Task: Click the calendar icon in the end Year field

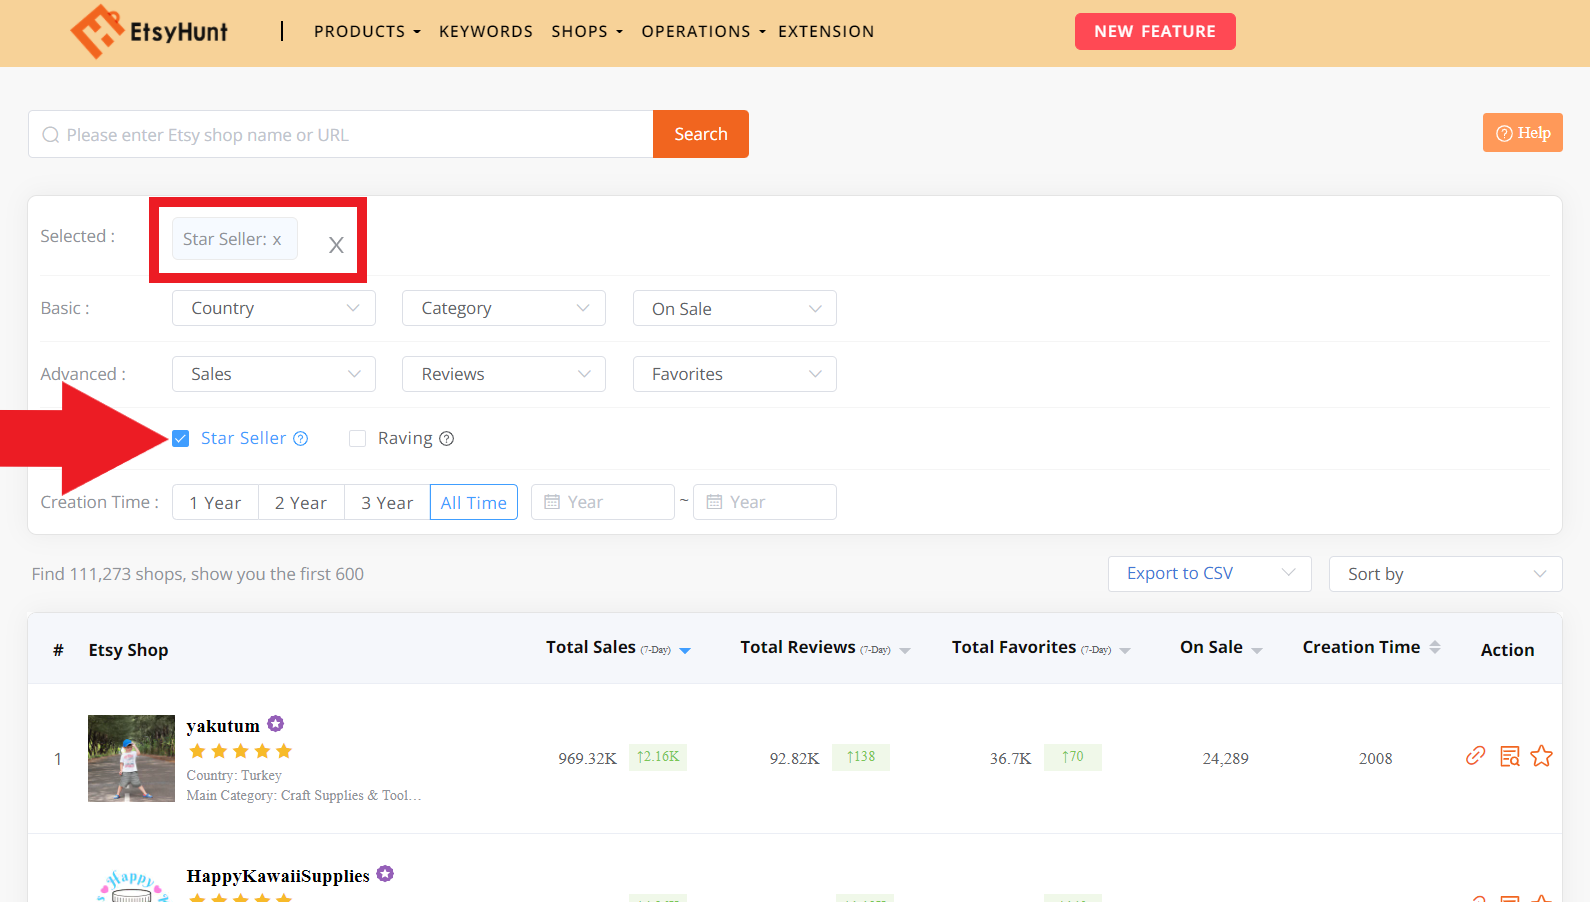Action: (714, 502)
